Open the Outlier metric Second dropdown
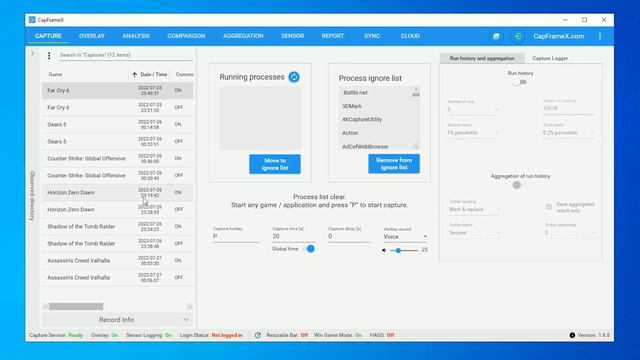This screenshot has height=360, width=640. (x=474, y=233)
